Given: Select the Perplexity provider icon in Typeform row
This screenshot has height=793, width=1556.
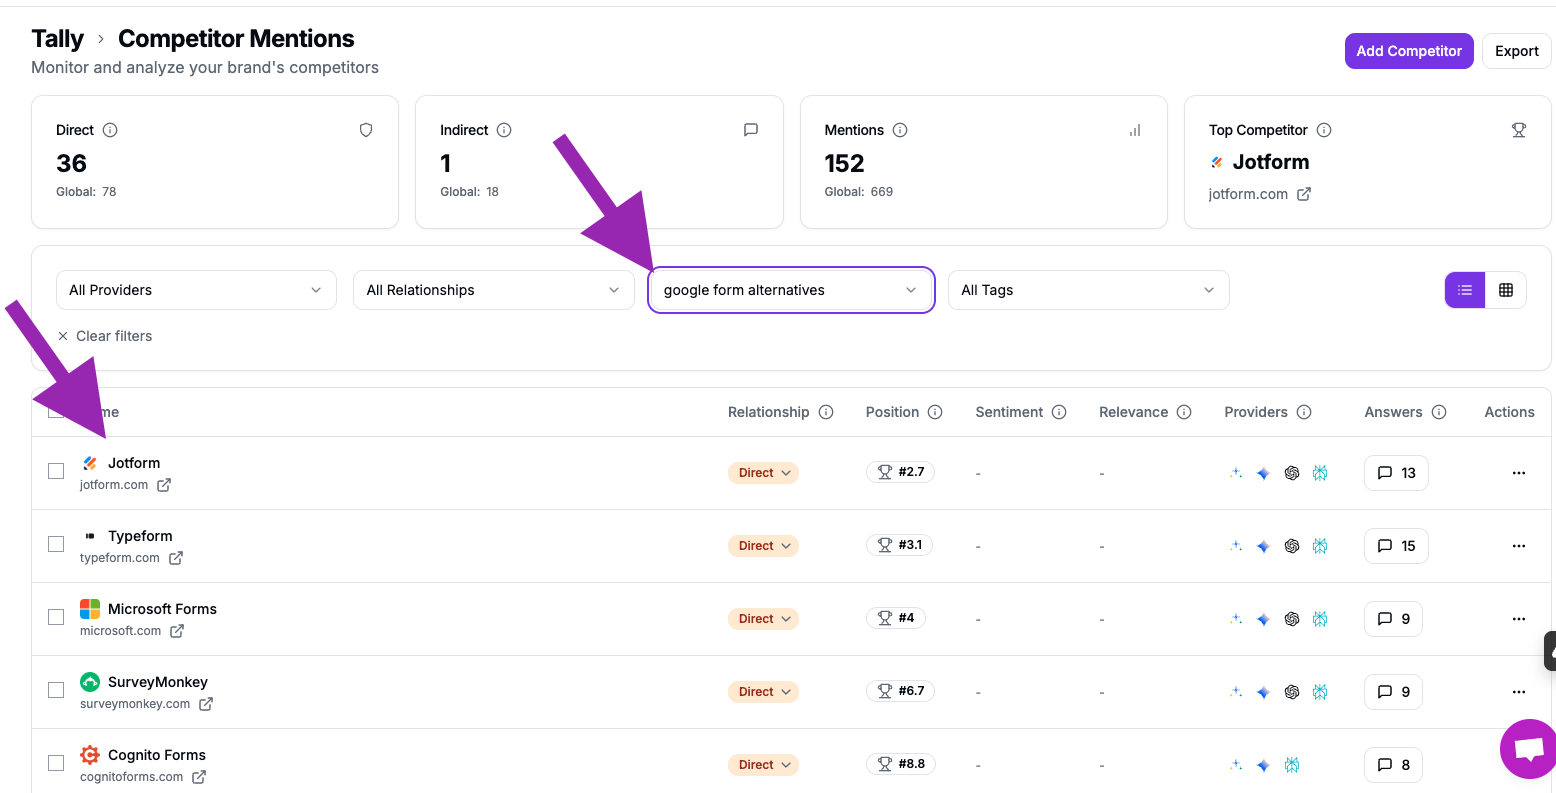Looking at the screenshot, I should point(1320,546).
